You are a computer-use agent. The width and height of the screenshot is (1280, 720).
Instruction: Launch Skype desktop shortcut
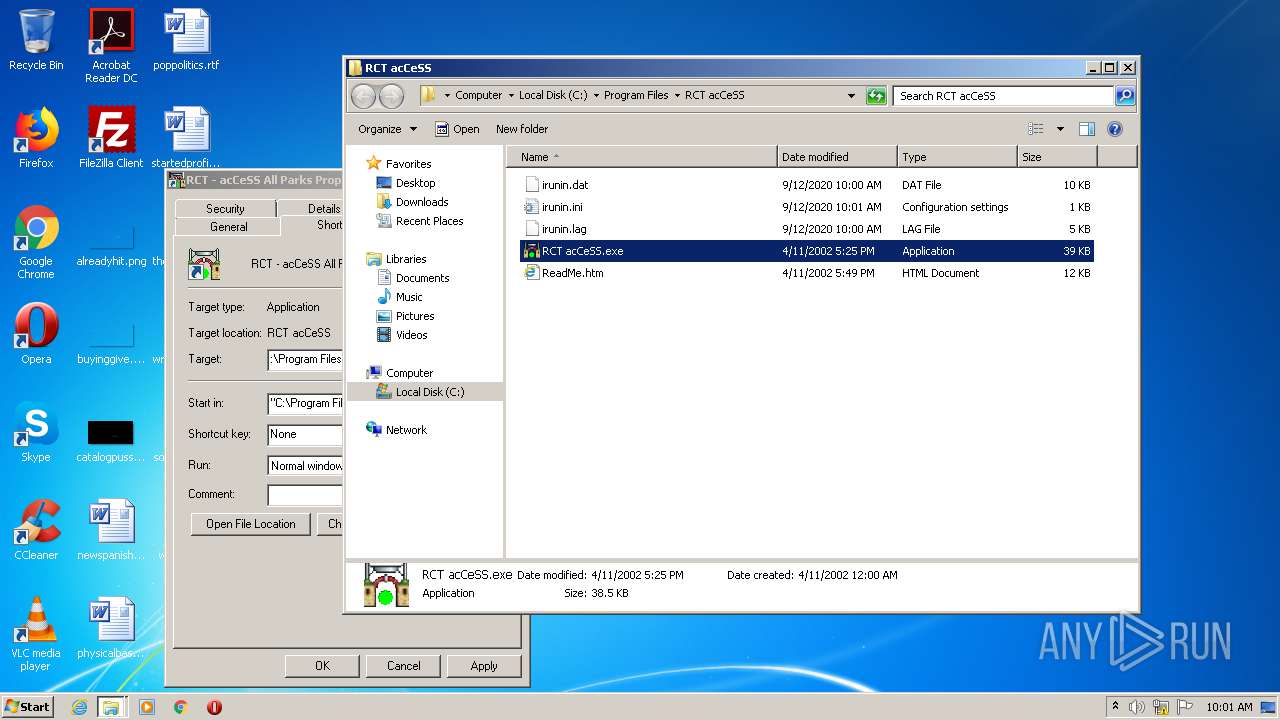point(36,432)
